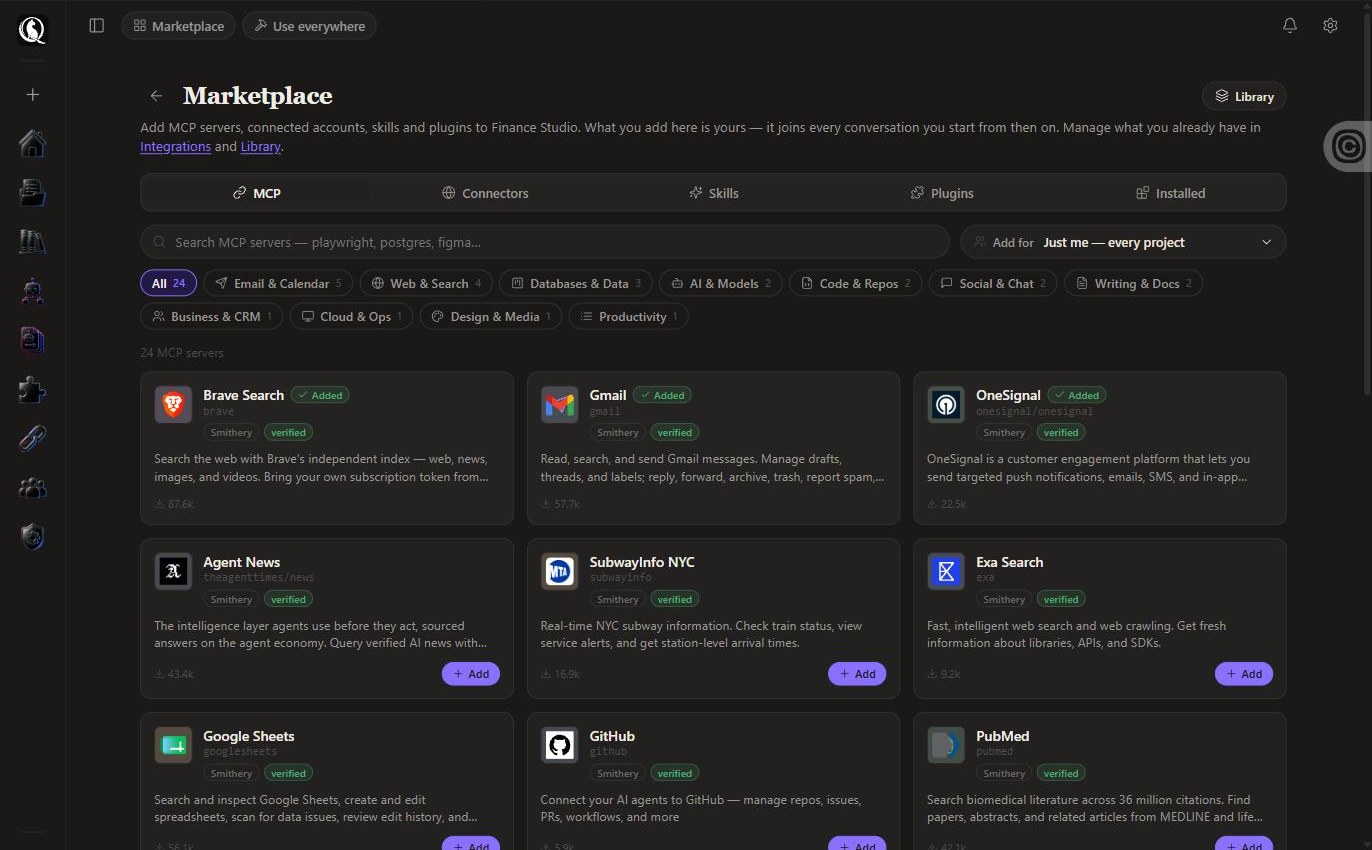Filter by Business & CRM category

[211, 316]
